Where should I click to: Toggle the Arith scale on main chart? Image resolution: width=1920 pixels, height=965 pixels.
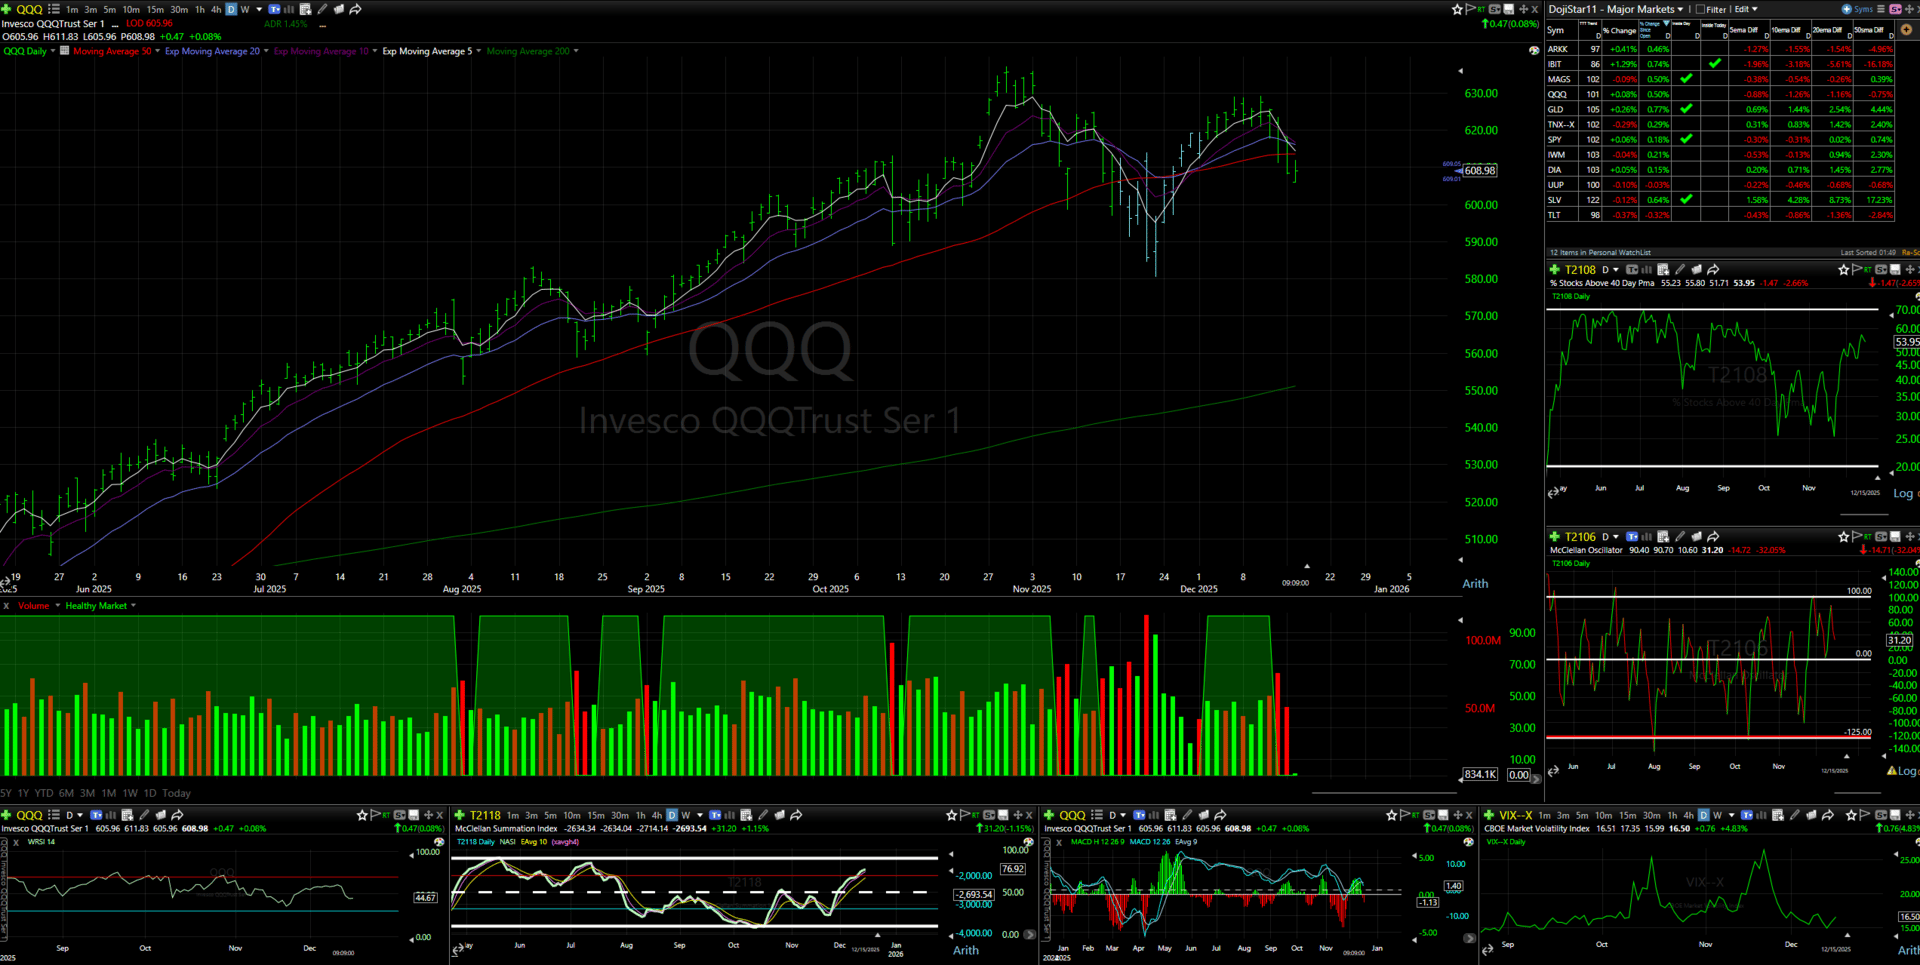click(1475, 584)
